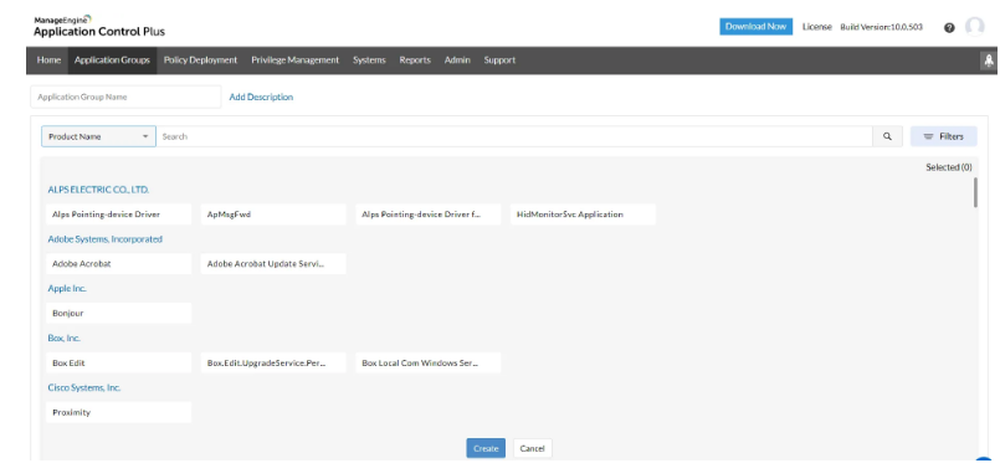Click the Create button

point(485,448)
